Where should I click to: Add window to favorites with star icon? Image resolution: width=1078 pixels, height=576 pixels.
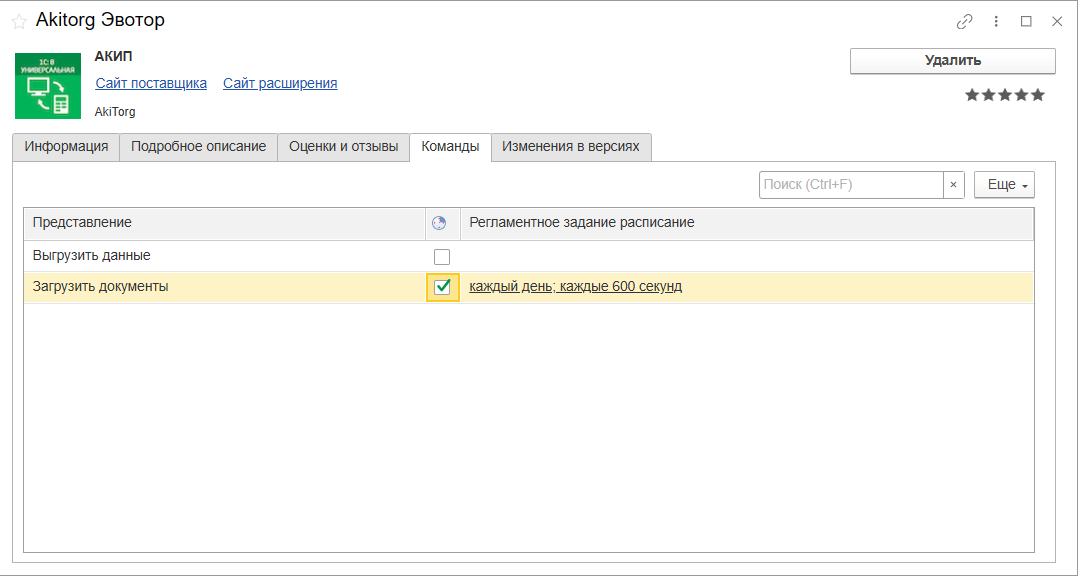[x=19, y=21]
